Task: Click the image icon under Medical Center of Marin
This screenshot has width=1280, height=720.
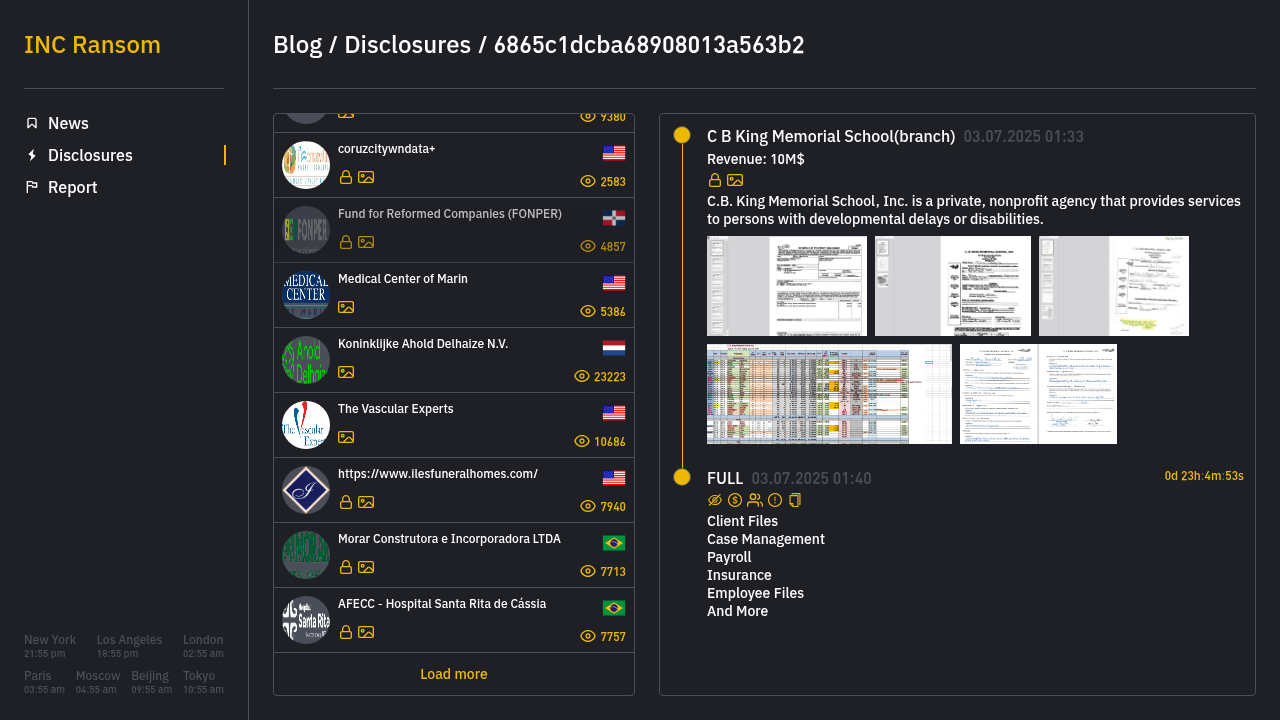Action: tap(346, 307)
